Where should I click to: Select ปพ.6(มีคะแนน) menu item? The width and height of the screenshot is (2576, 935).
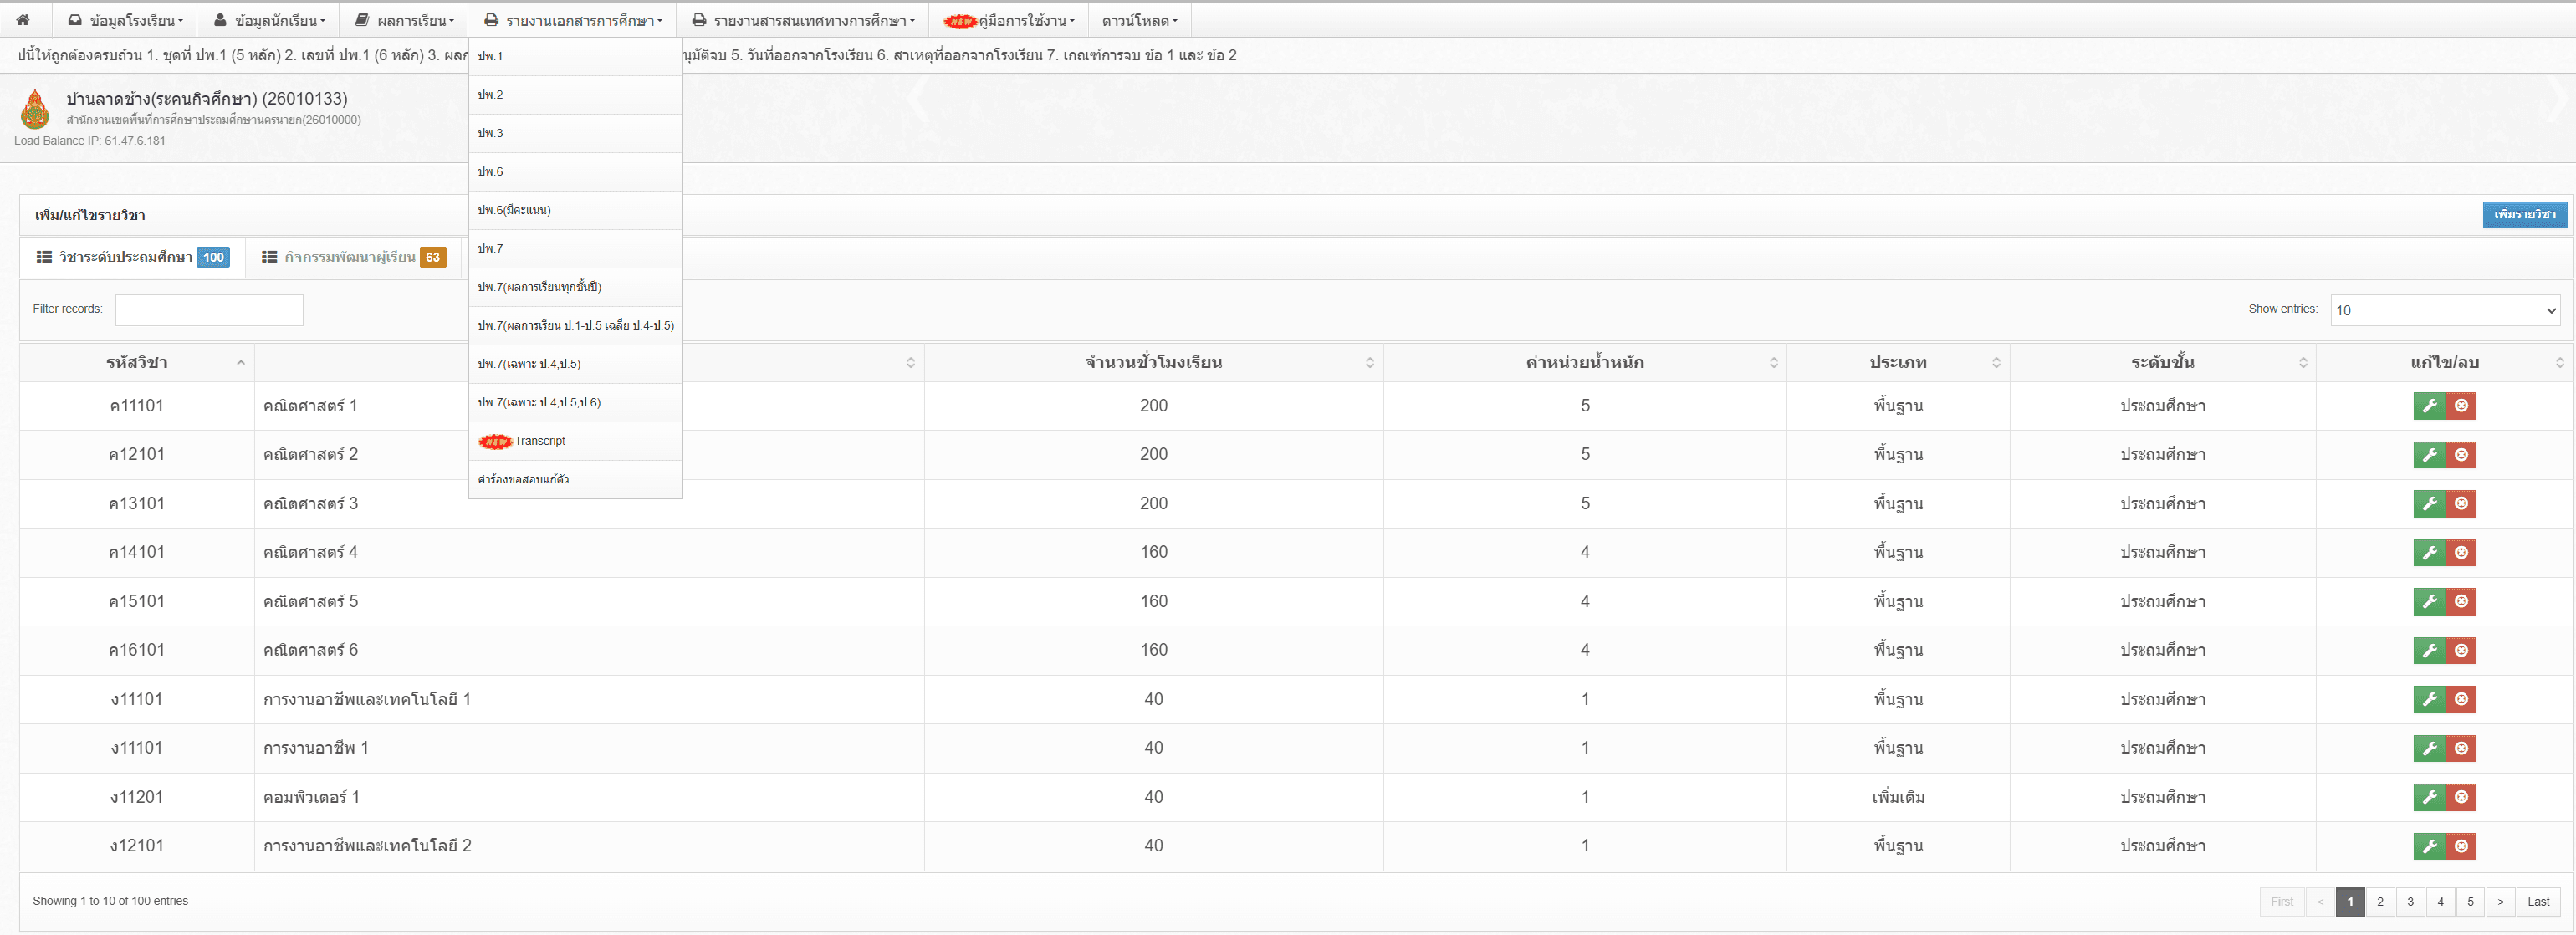575,210
